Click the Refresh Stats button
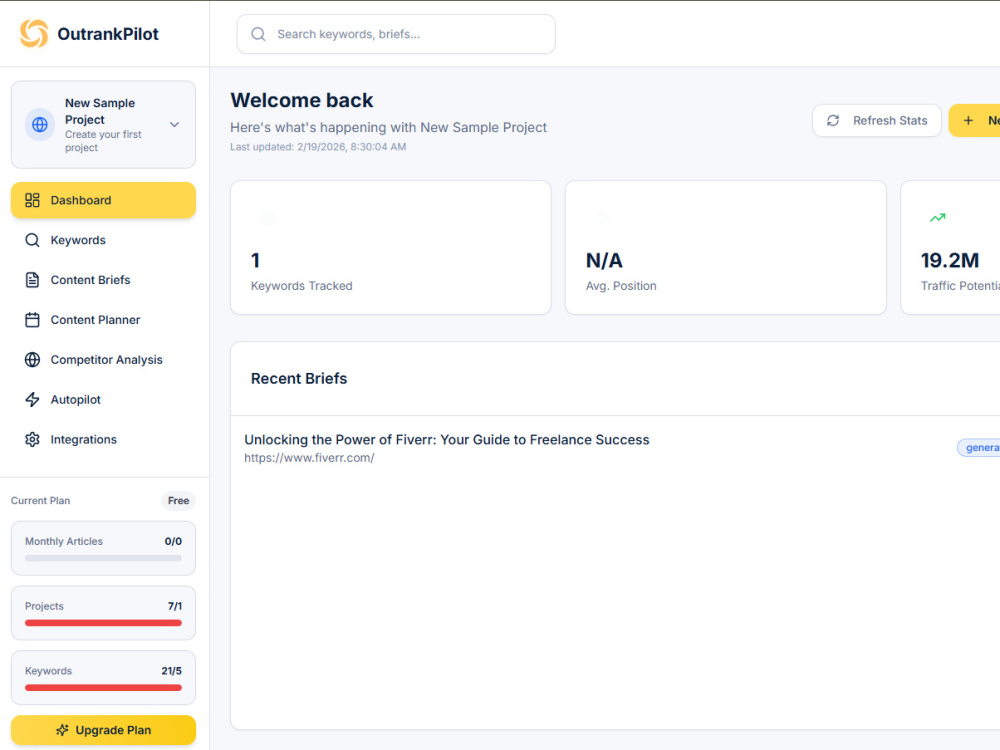The height and width of the screenshot is (750, 1000). click(x=877, y=121)
